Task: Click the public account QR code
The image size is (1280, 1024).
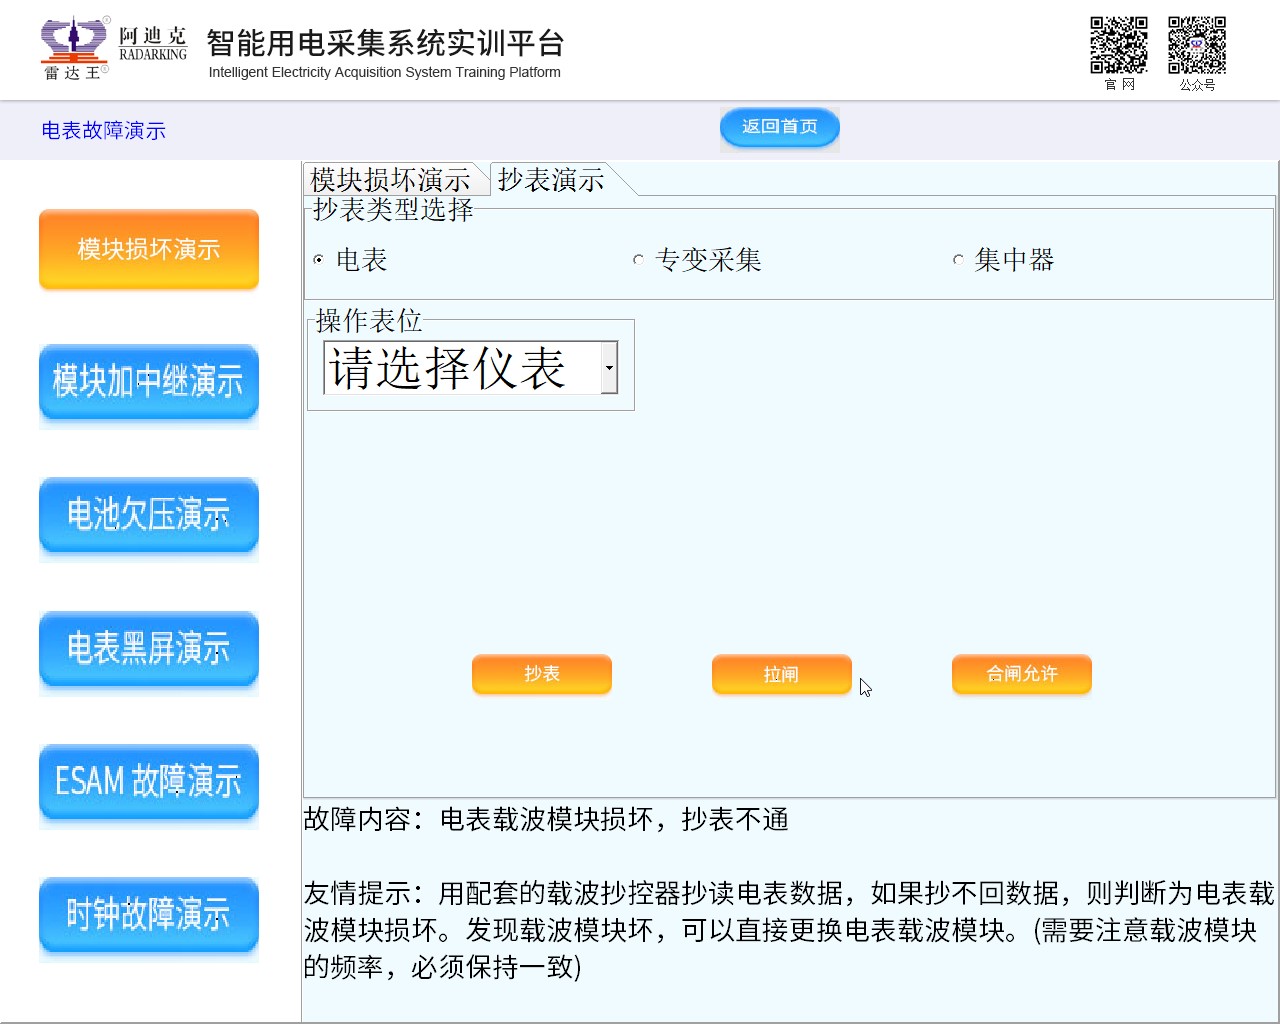Action: point(1196,45)
